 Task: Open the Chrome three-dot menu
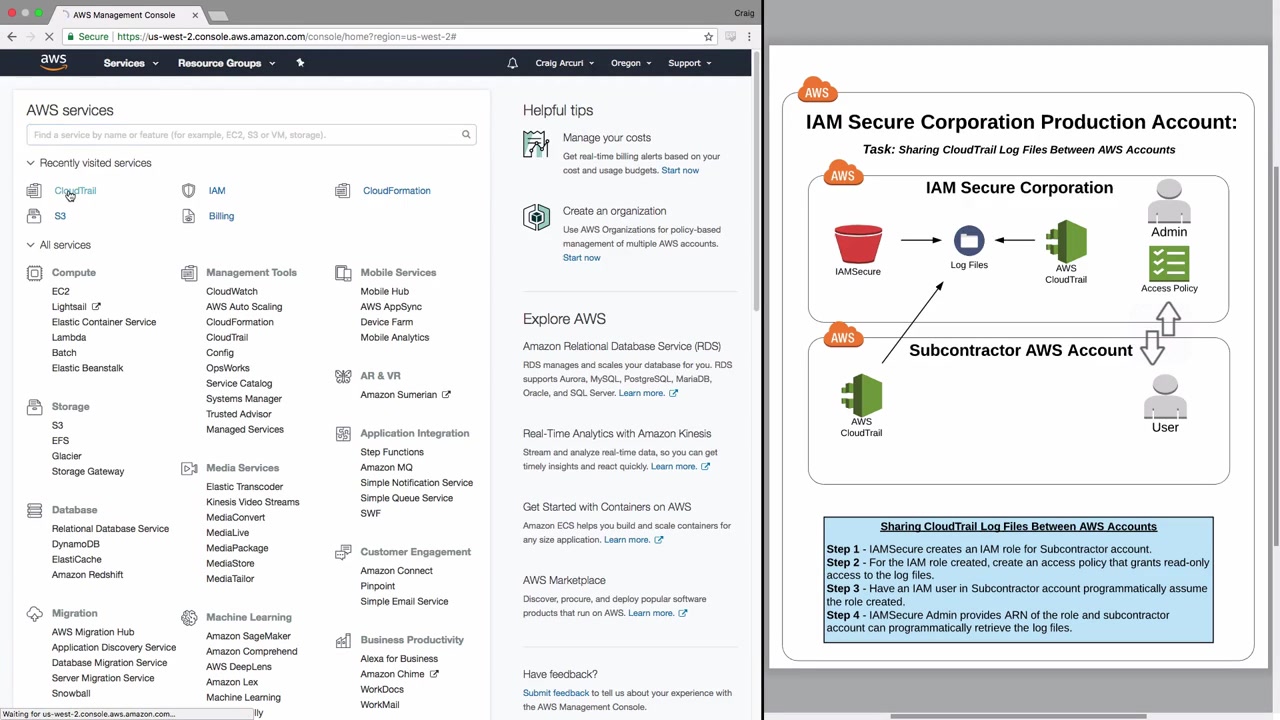pos(749,37)
